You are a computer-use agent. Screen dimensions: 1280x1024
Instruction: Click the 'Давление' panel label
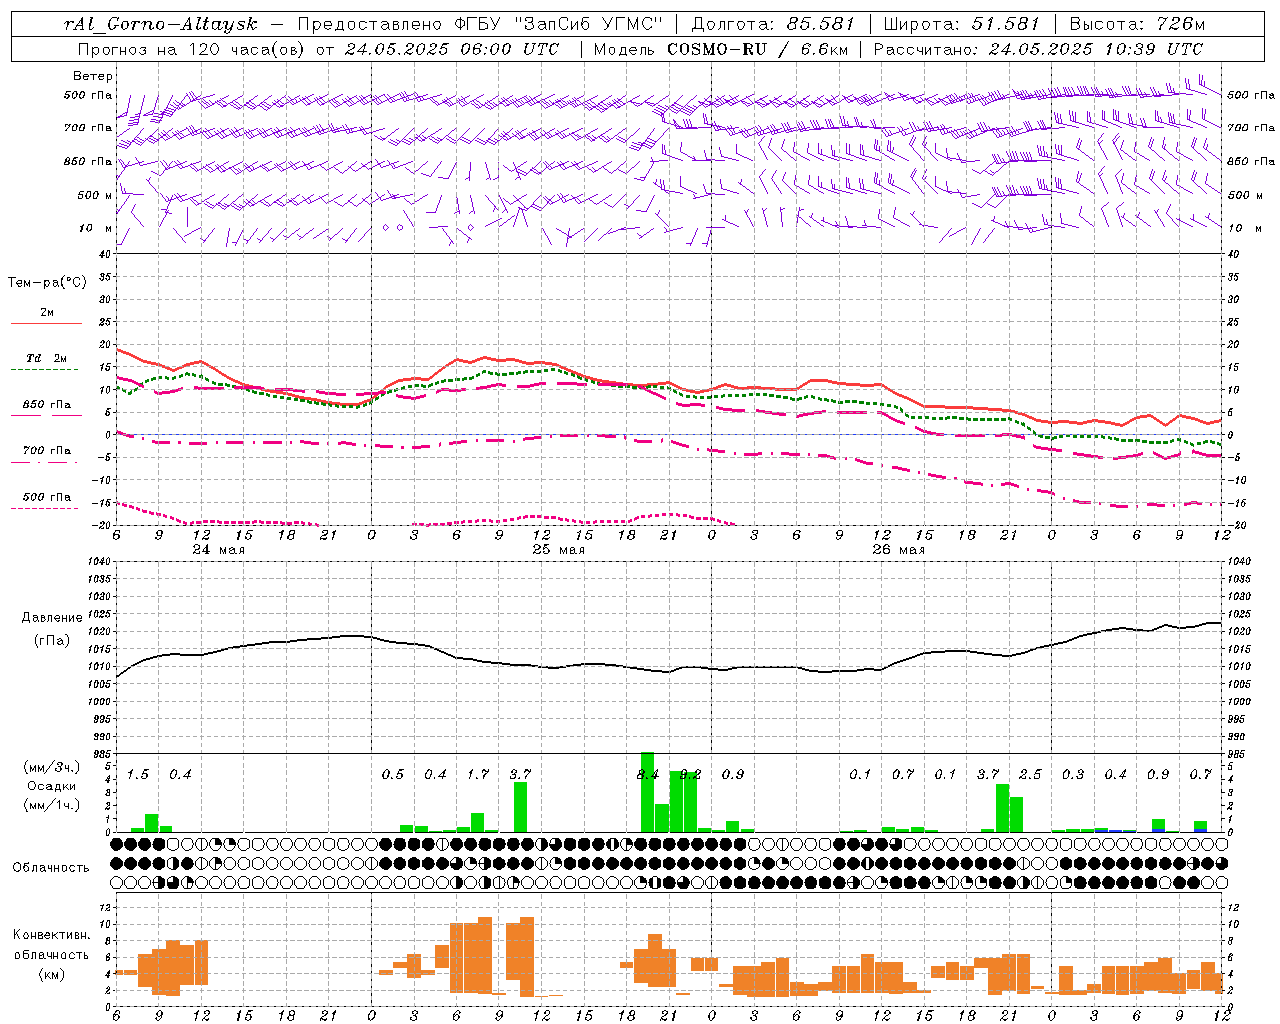coord(52,618)
